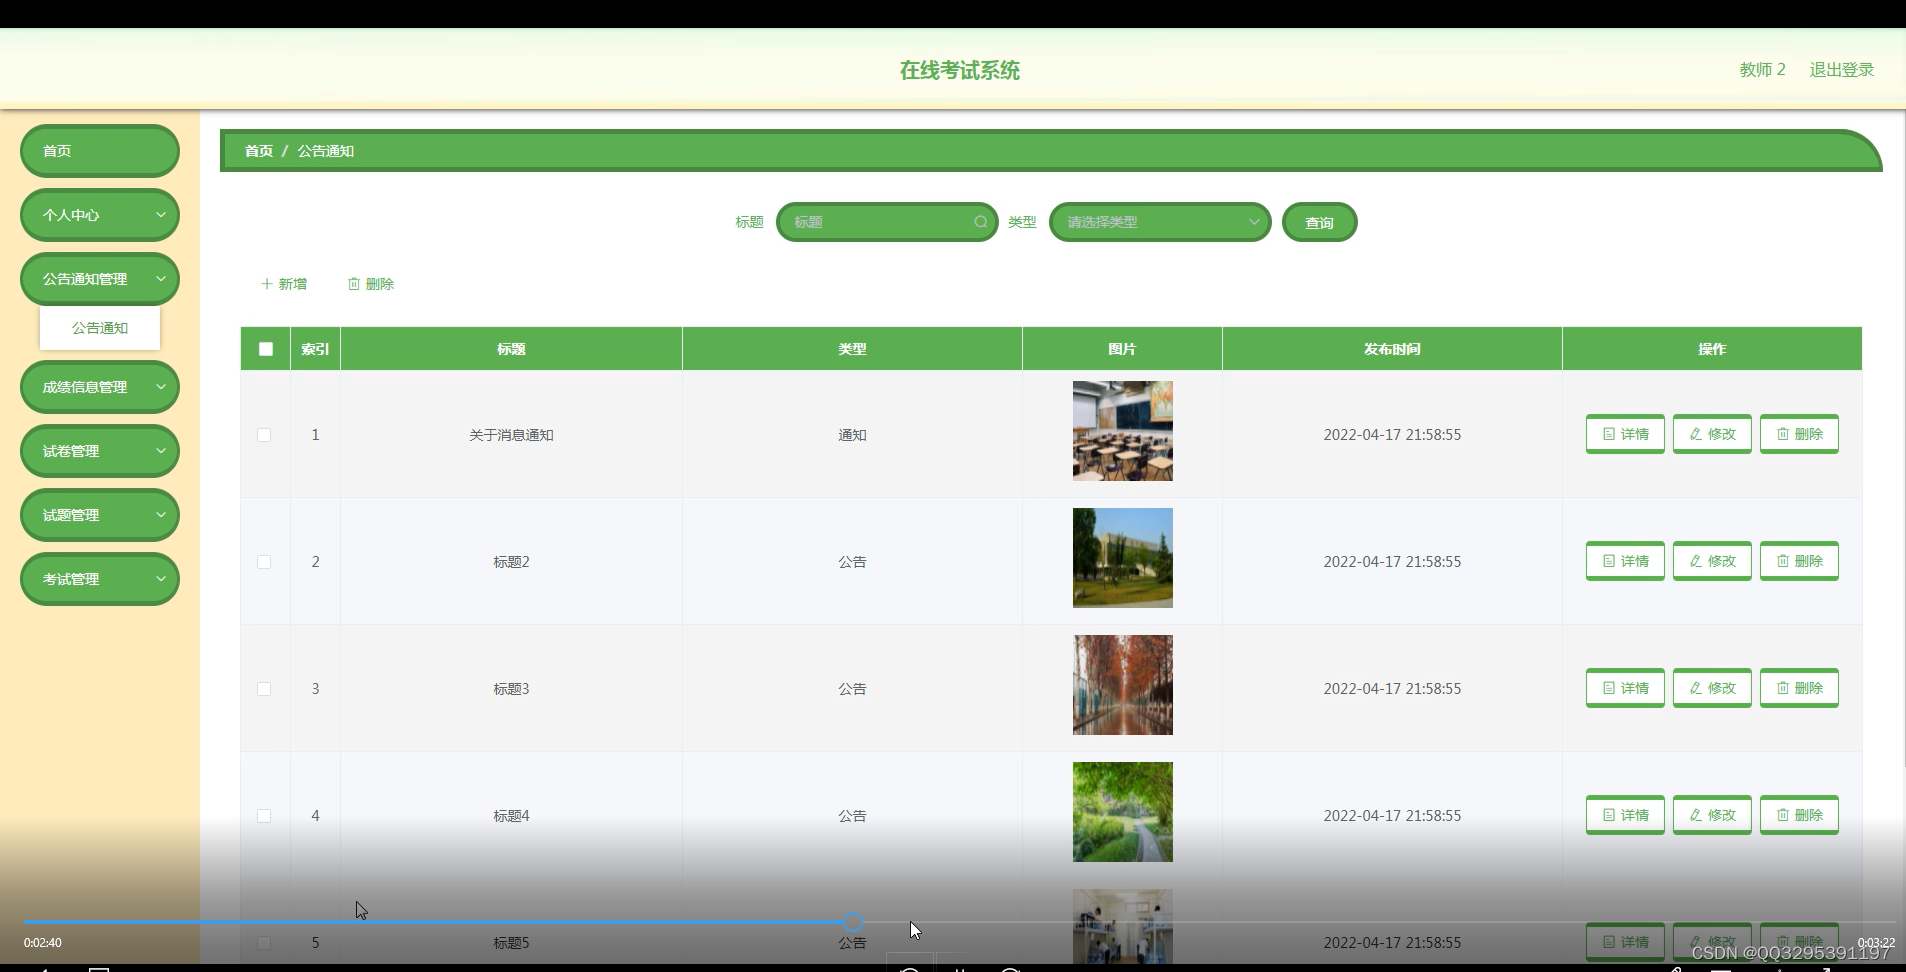Click the 标题2 title cell
The image size is (1906, 972).
(511, 562)
